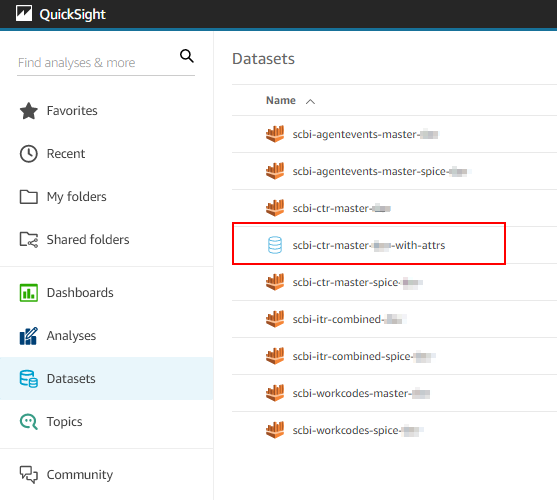Click the Community chat icon
Viewport: 557px width, 500px height.
pos(28,475)
